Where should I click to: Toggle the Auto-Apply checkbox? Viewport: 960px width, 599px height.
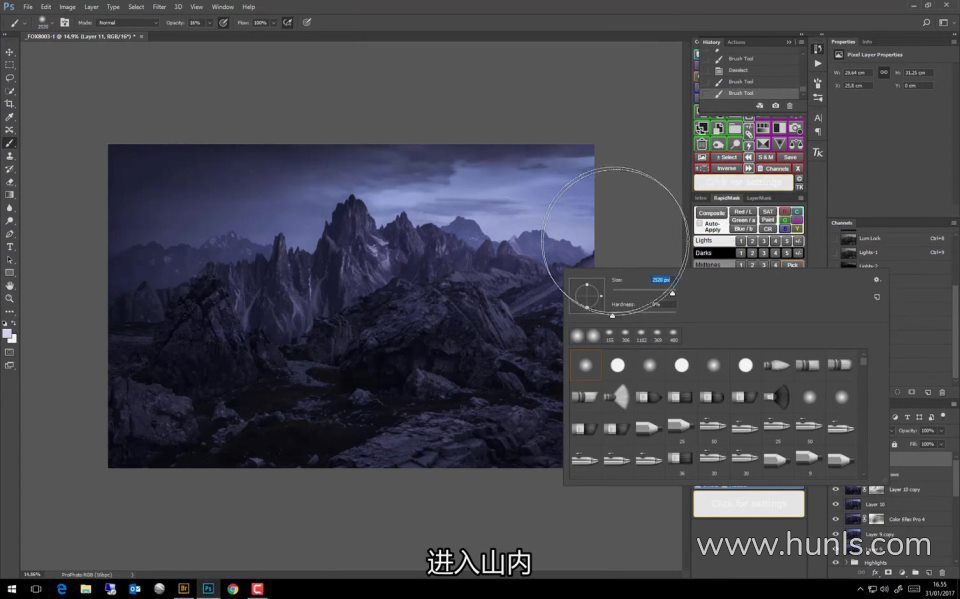699,224
